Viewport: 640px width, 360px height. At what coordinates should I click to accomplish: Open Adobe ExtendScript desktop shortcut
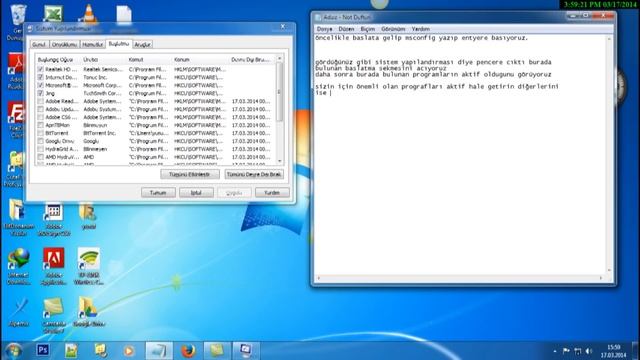[53, 212]
